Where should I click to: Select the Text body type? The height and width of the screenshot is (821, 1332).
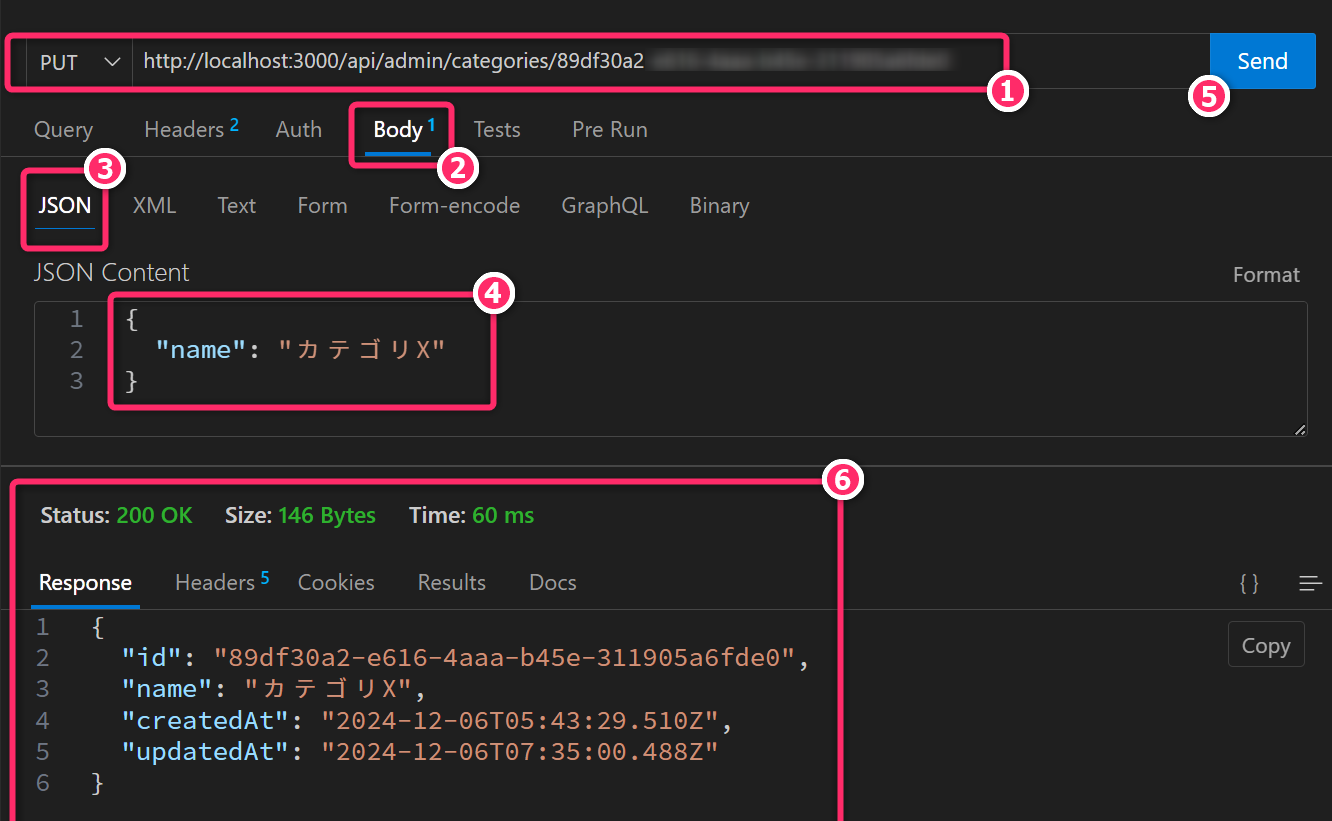(x=236, y=205)
